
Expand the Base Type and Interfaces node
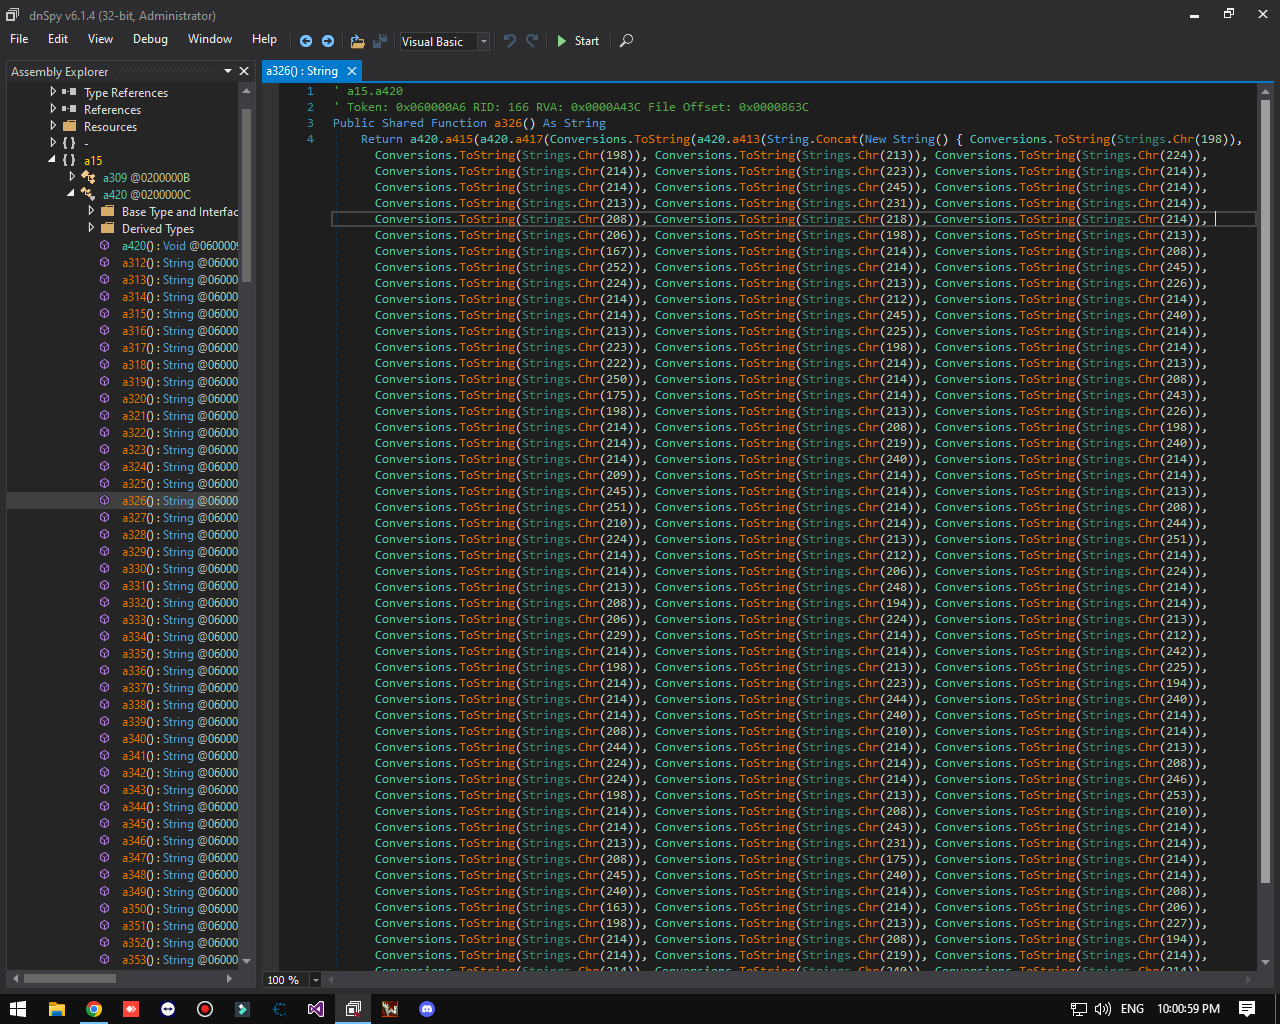click(x=91, y=211)
